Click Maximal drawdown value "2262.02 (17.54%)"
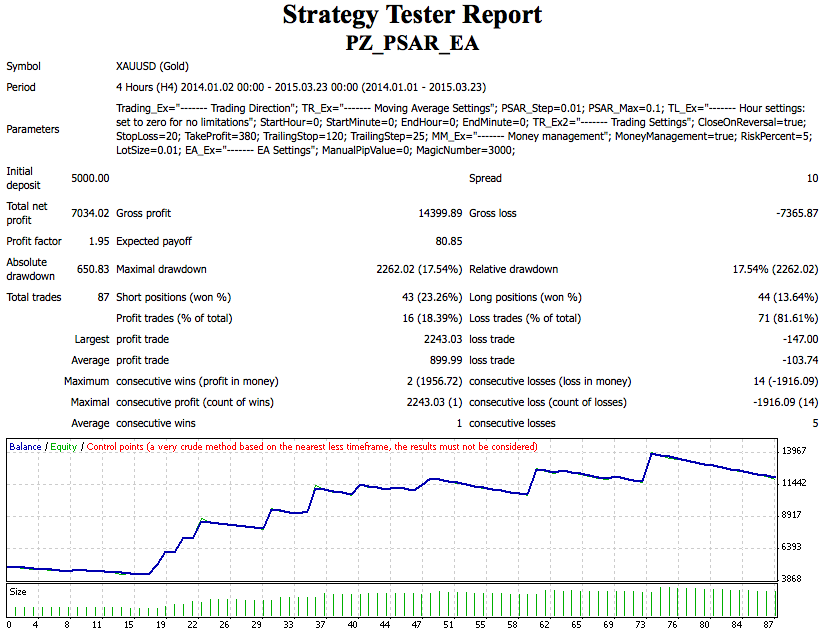The width and height of the screenshot is (828, 636). (419, 269)
